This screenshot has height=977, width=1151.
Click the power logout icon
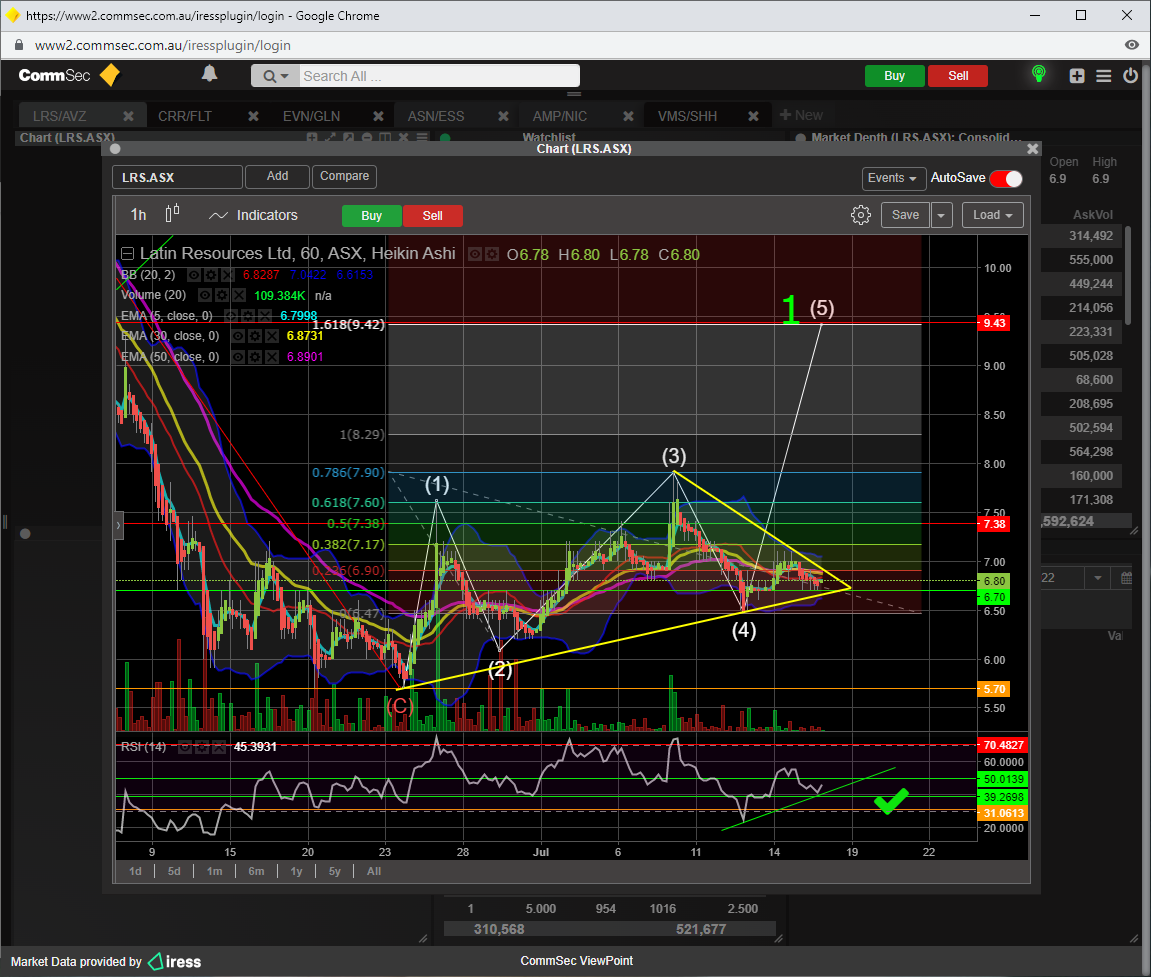[x=1130, y=76]
